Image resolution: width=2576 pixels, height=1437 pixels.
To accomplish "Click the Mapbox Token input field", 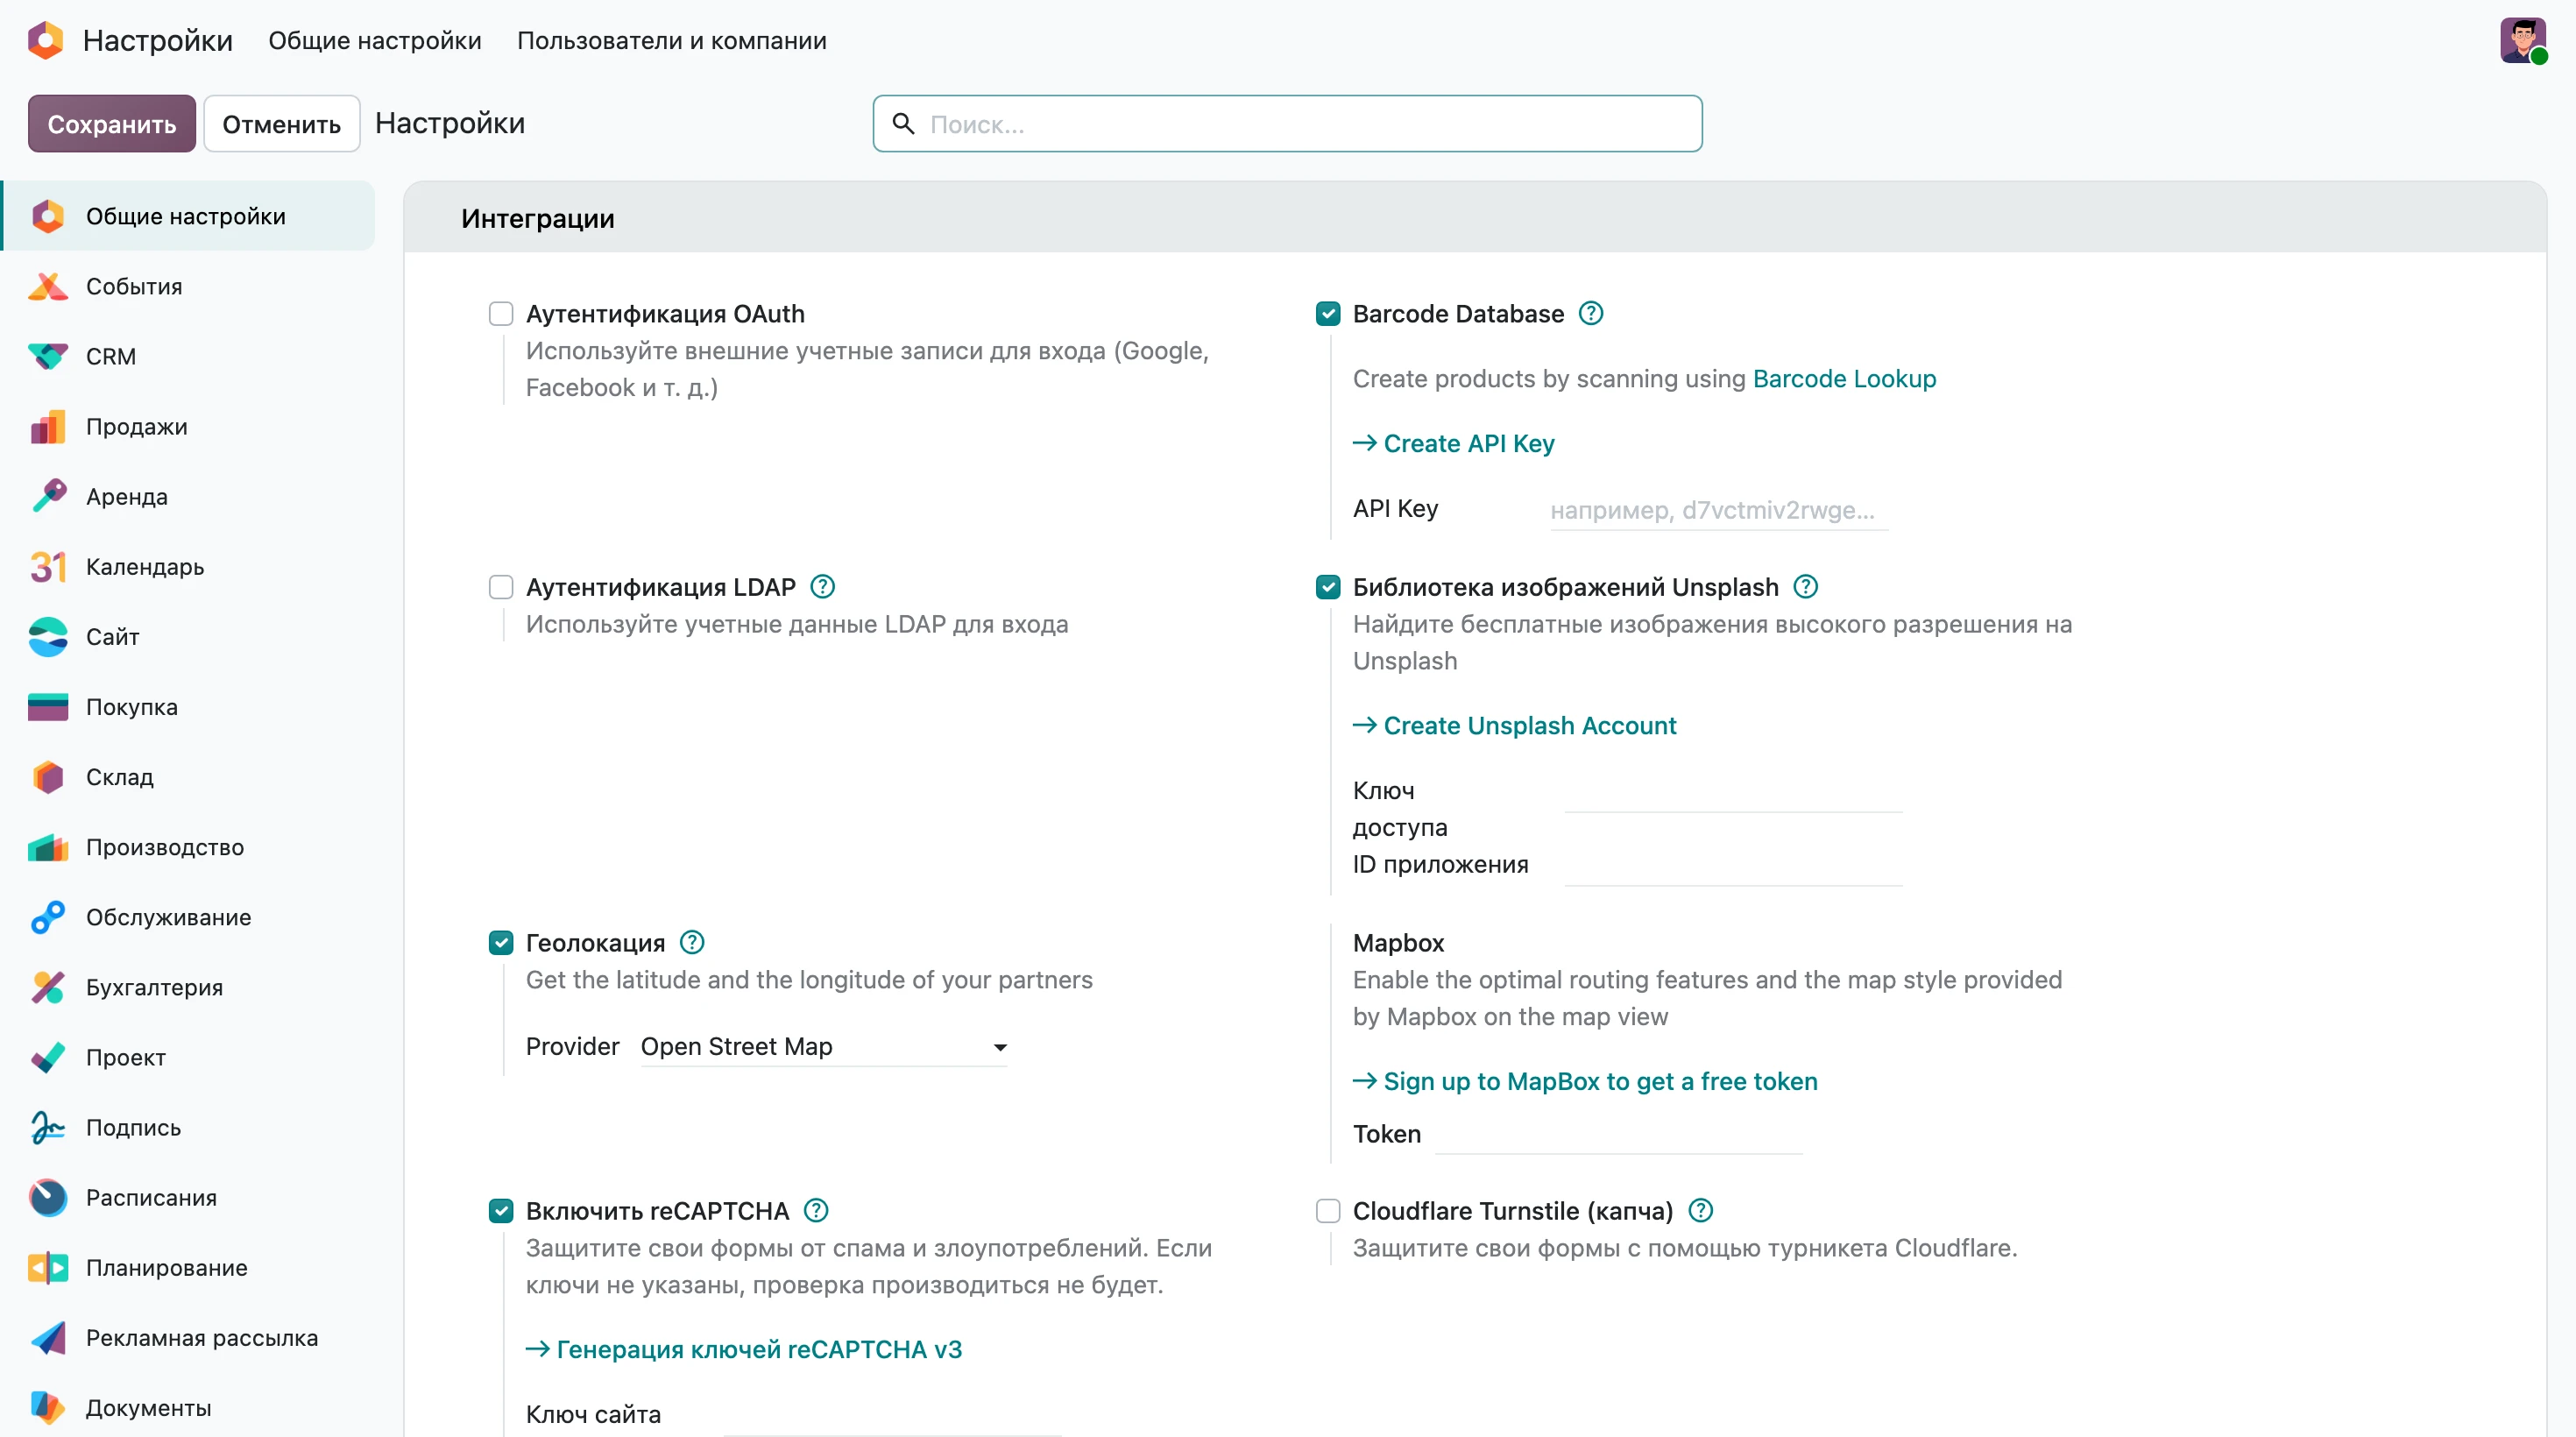I will pos(1618,1134).
